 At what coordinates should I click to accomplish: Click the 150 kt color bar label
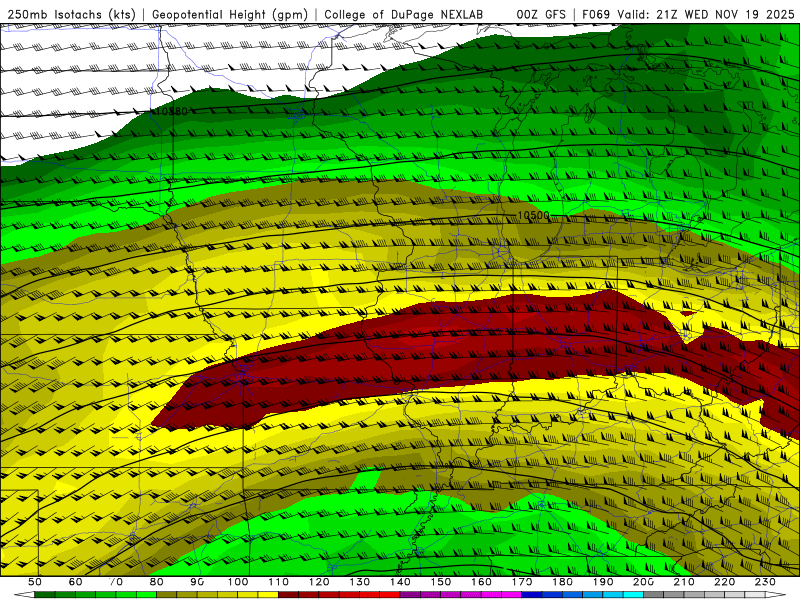pos(441,582)
